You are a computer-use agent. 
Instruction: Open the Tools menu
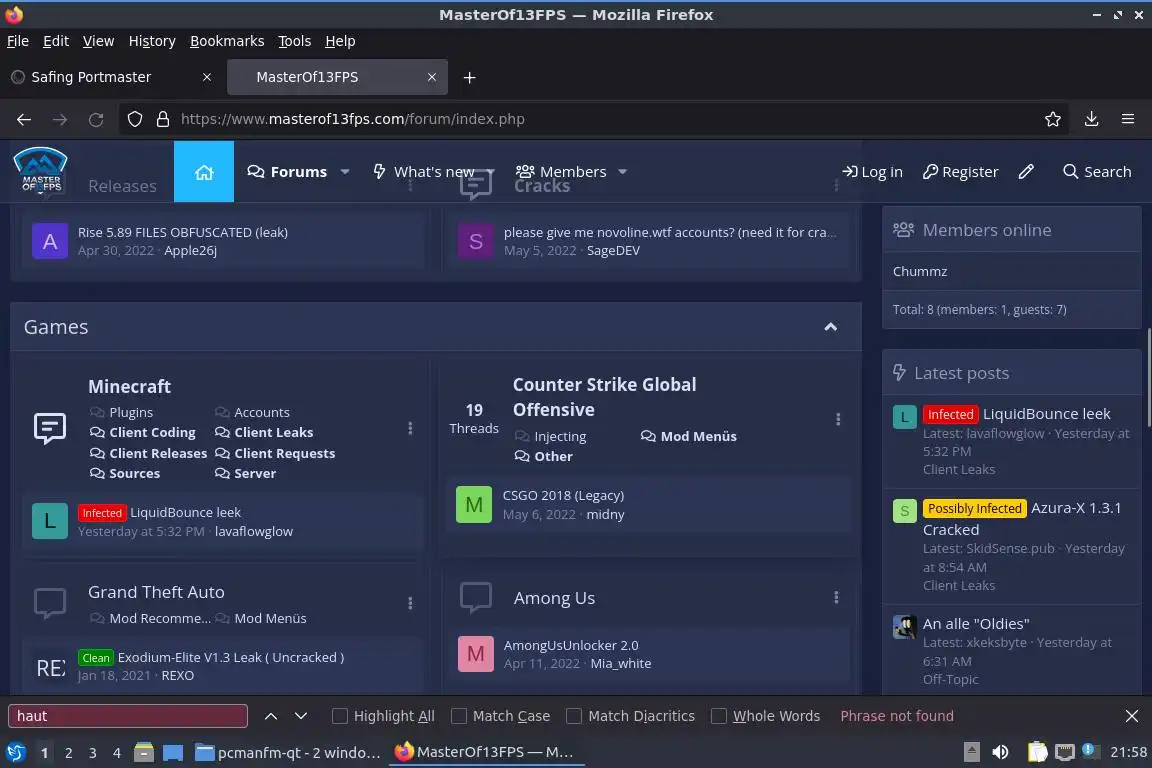295,41
